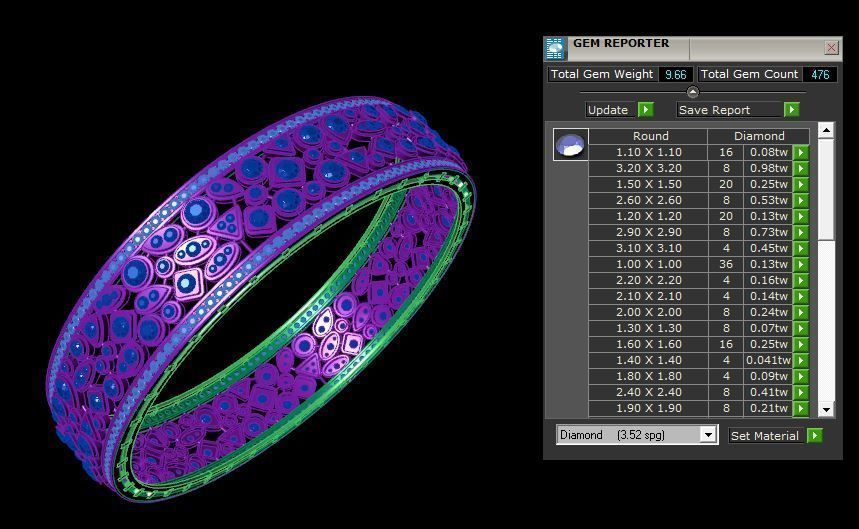Click green arrow for 1.50 X 1.50 row
859x529 pixels.
point(801,184)
